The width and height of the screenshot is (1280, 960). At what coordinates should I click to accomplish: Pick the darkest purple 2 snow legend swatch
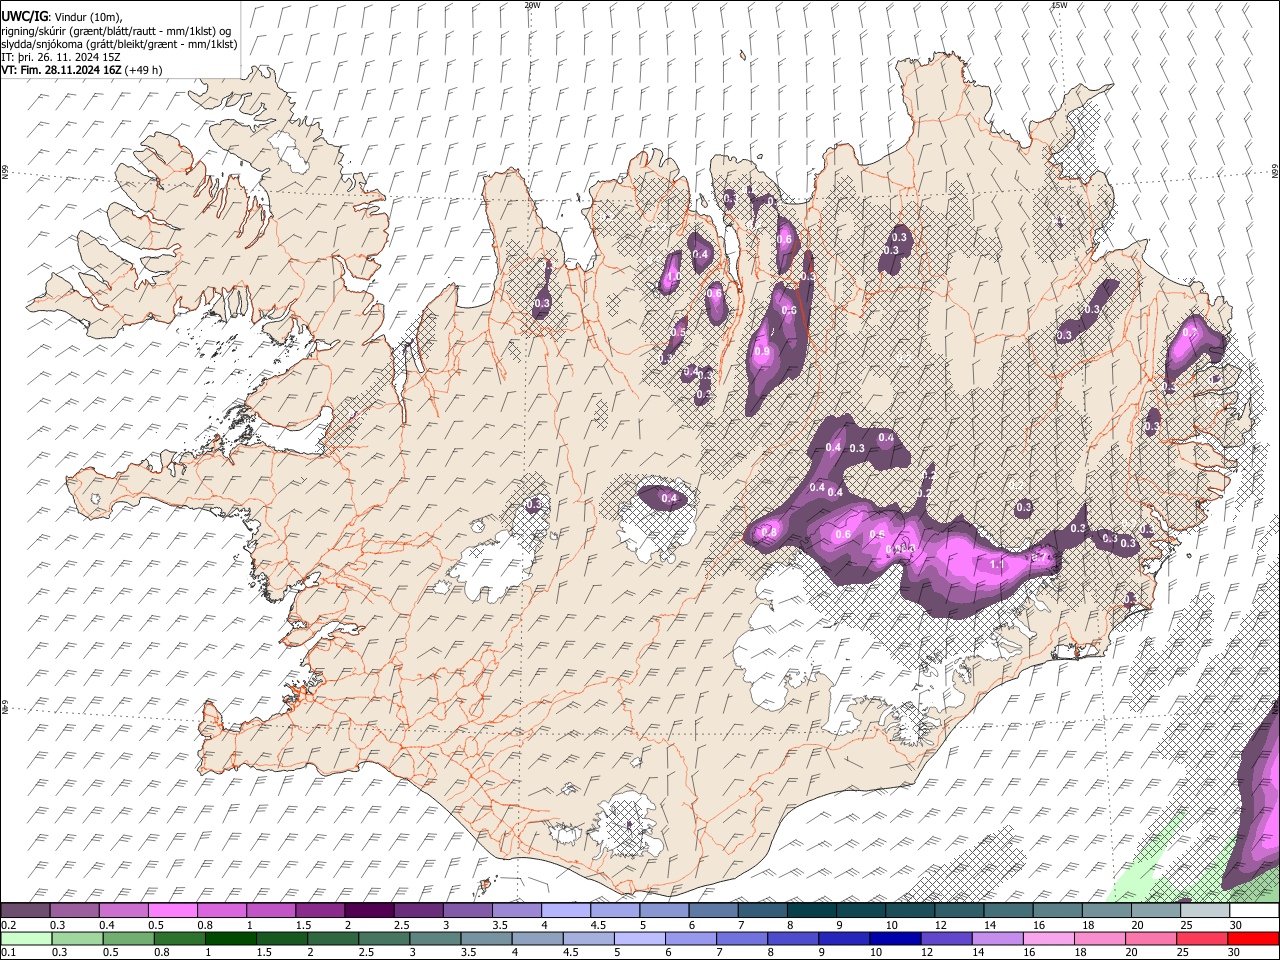(x=369, y=911)
